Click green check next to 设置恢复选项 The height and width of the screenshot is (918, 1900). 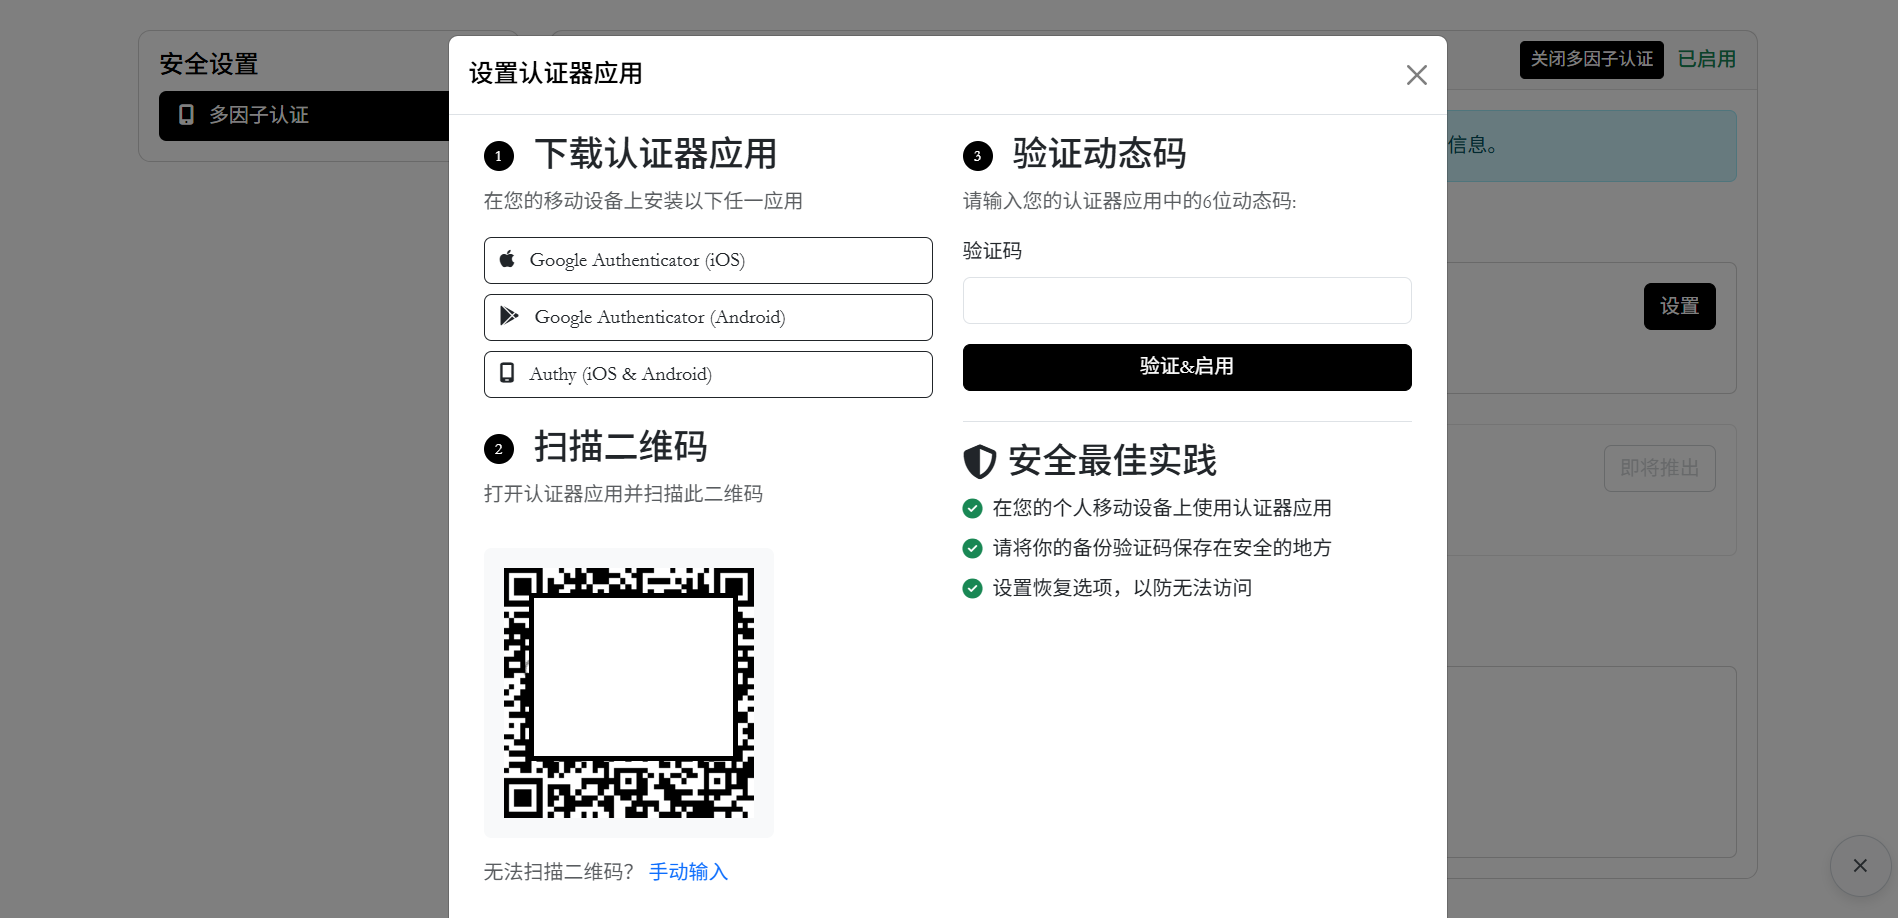point(972,588)
